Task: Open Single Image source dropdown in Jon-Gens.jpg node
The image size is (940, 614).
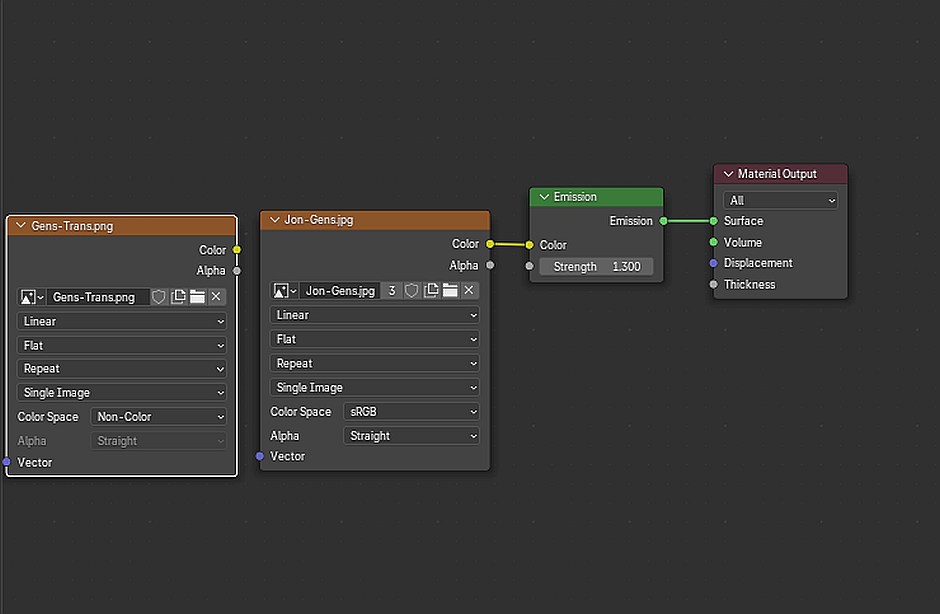Action: (375, 387)
